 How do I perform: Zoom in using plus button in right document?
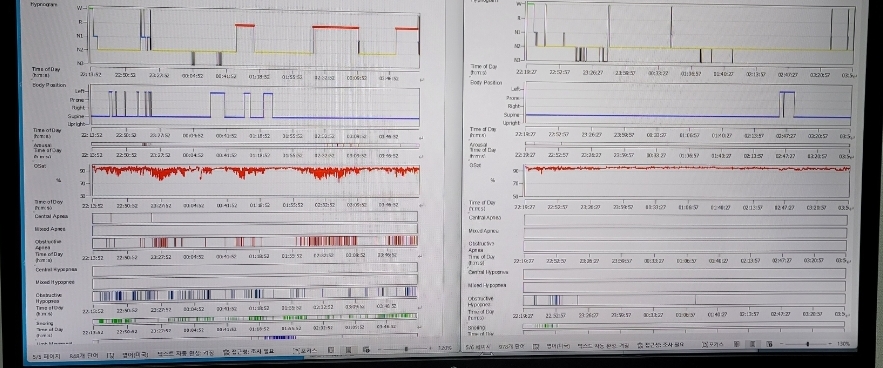point(831,344)
